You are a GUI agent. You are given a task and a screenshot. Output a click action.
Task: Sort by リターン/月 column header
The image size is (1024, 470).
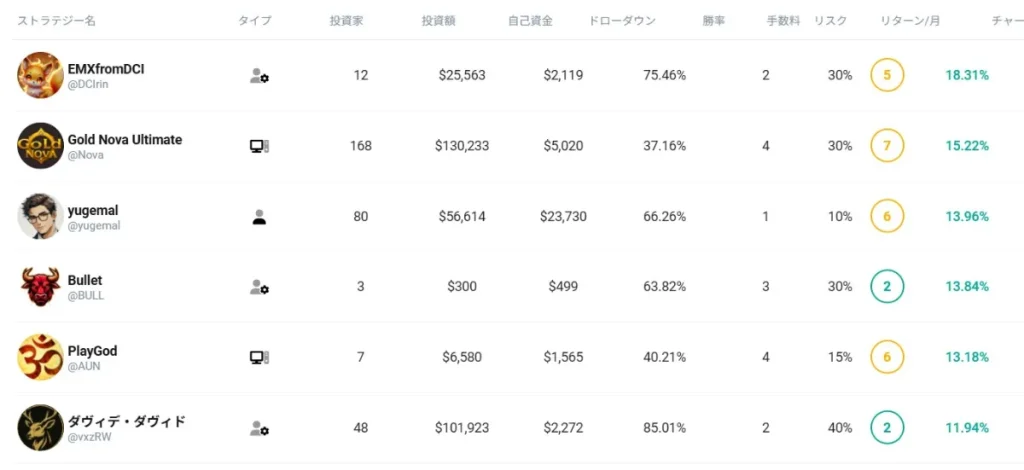pyautogui.click(x=910, y=21)
